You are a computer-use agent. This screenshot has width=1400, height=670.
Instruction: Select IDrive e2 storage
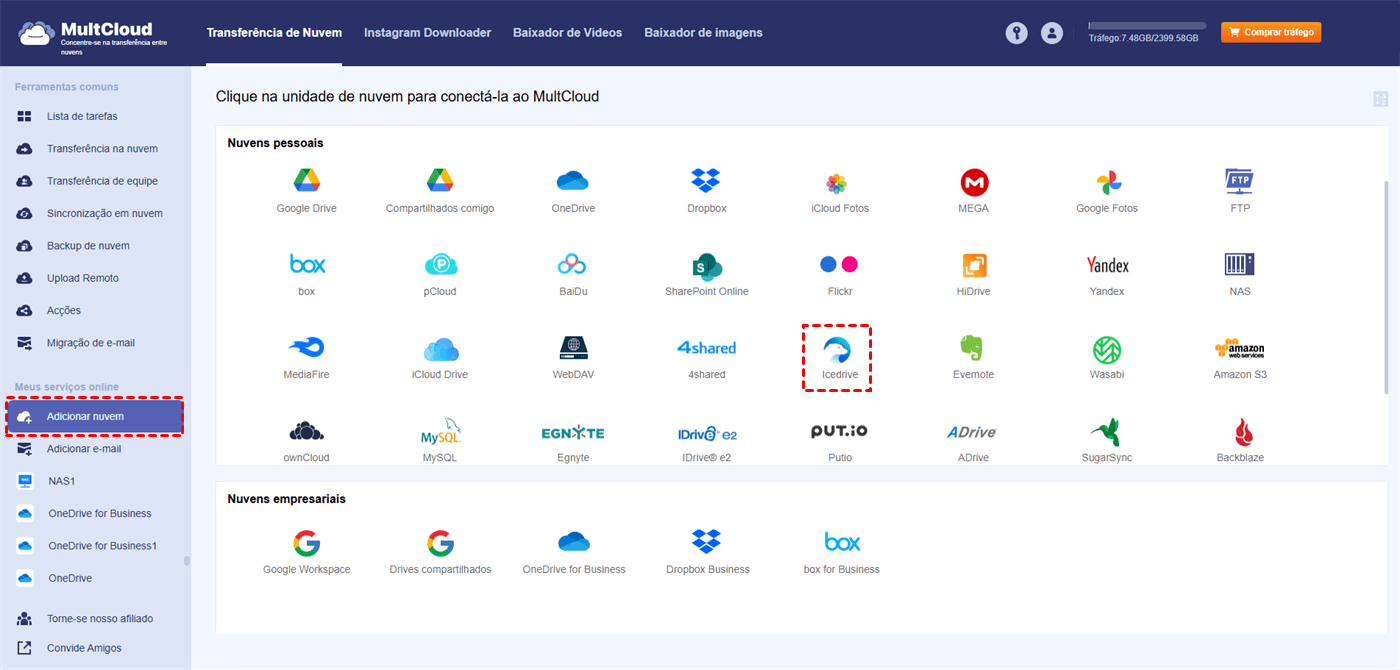point(706,433)
